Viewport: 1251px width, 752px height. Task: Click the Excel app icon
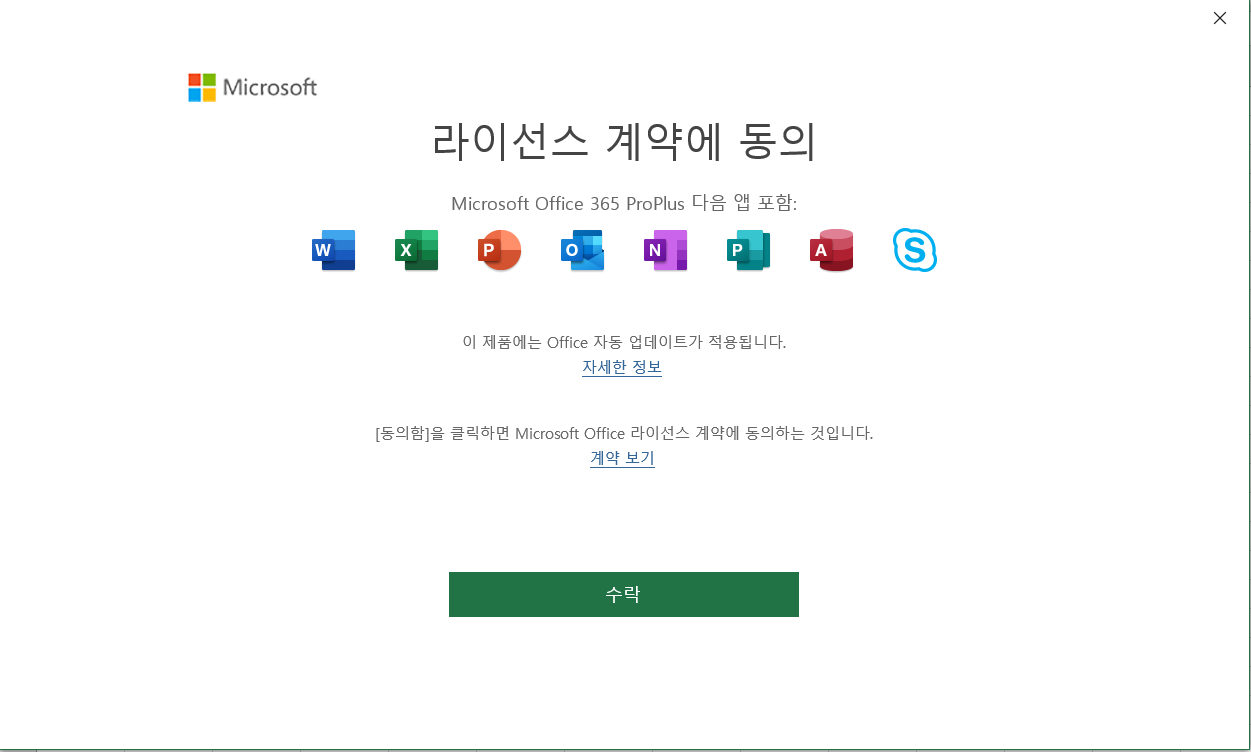[x=417, y=250]
